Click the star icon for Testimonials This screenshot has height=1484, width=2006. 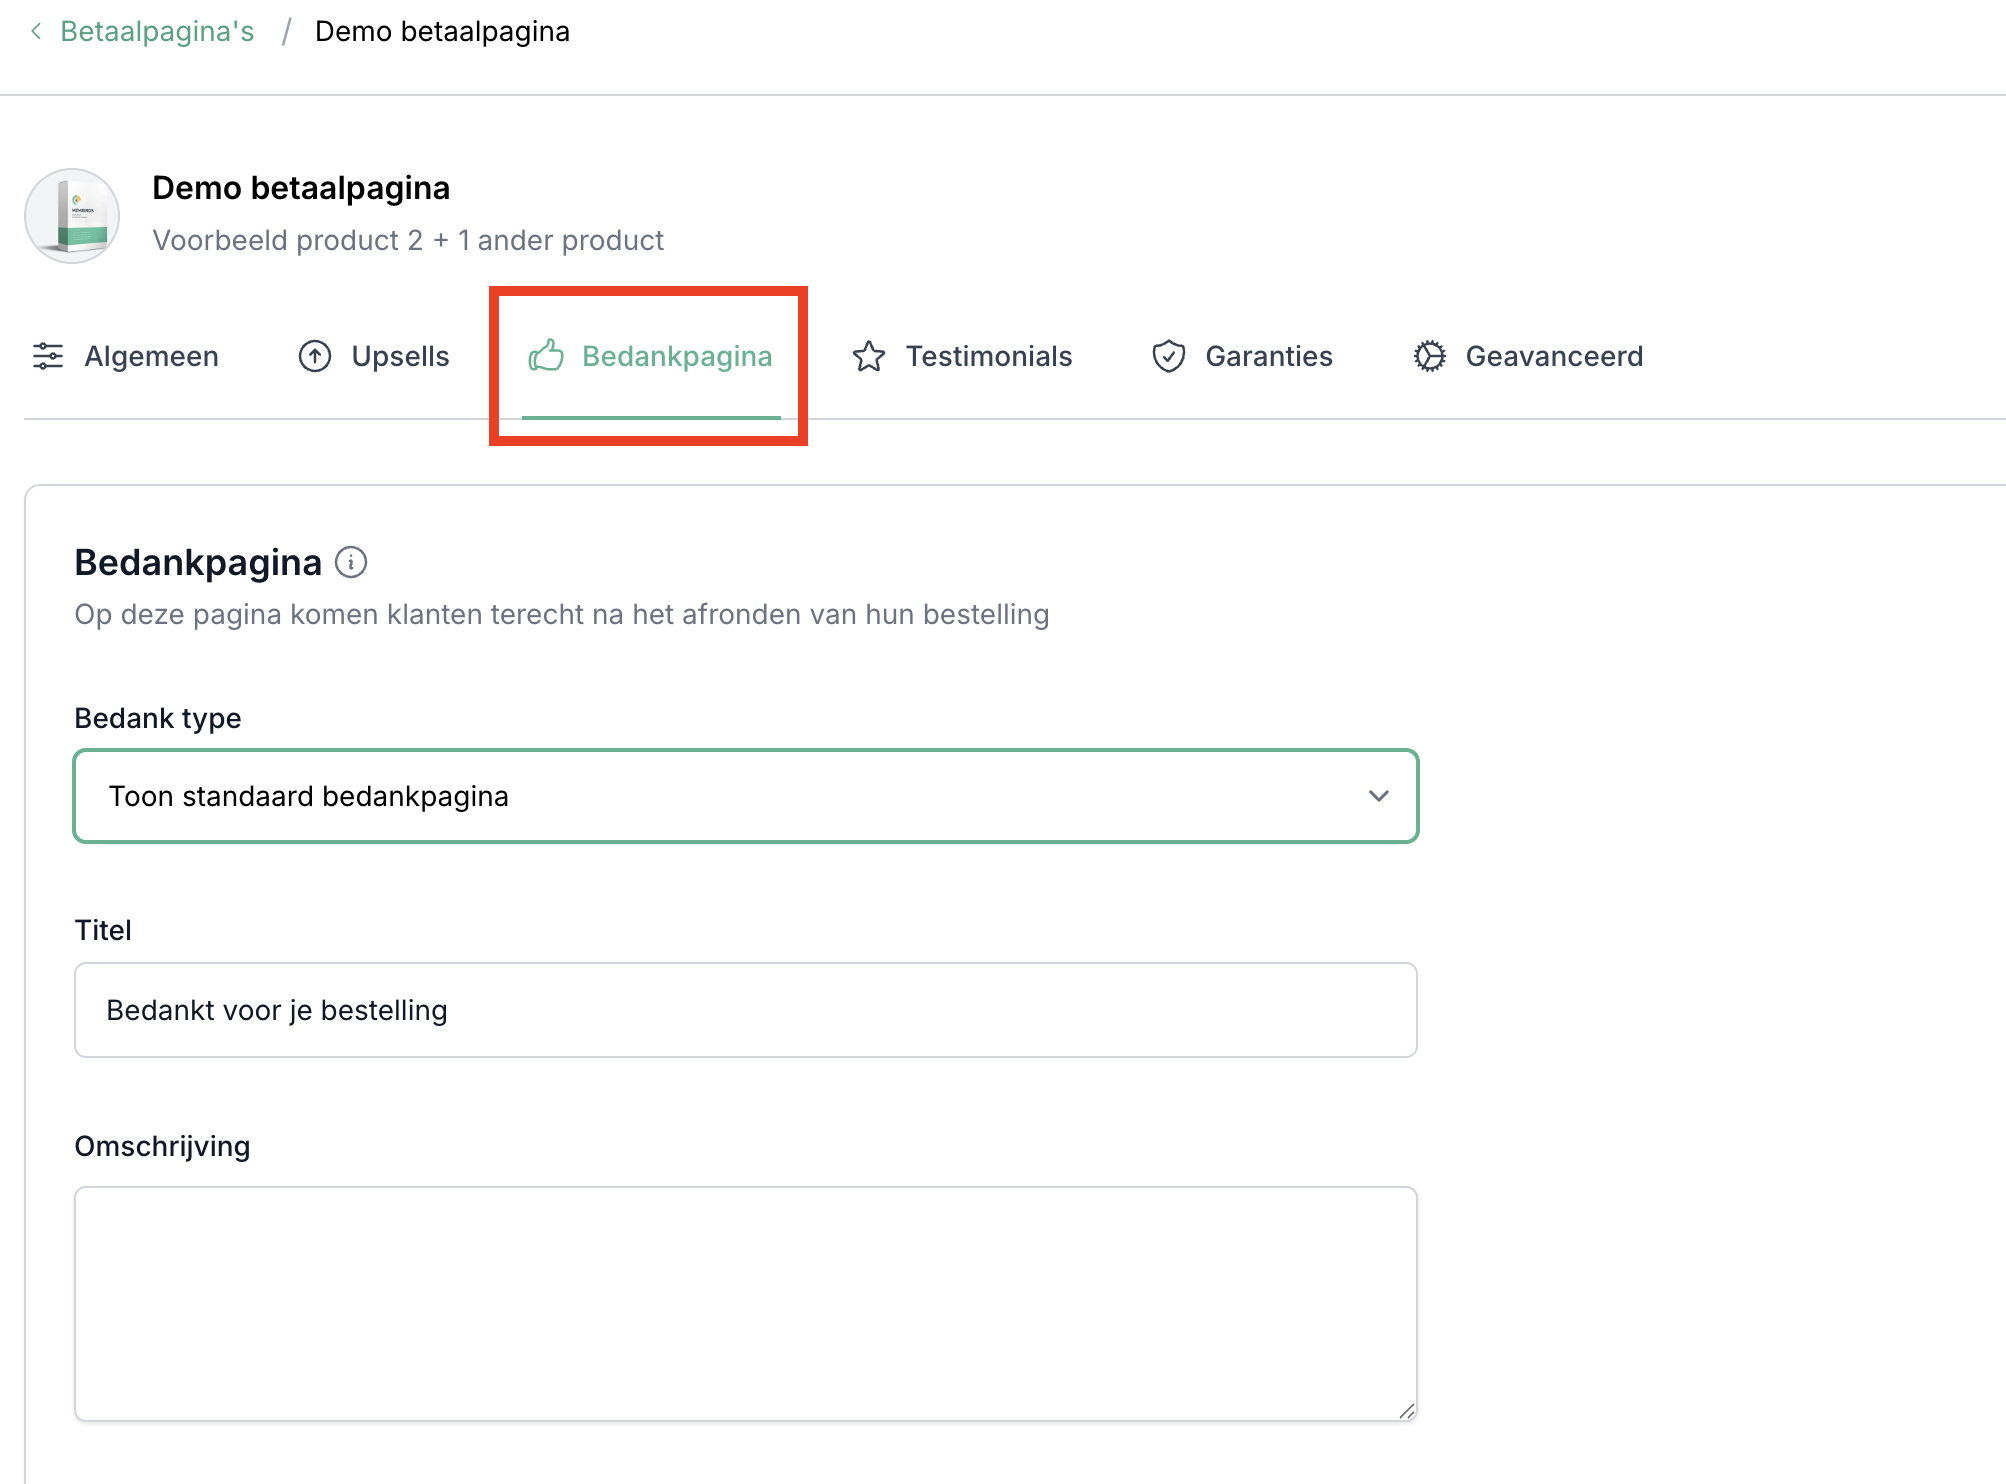pos(869,356)
